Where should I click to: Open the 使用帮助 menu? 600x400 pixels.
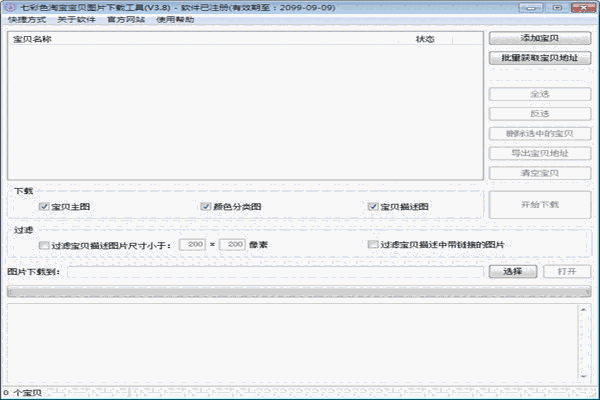click(x=175, y=20)
